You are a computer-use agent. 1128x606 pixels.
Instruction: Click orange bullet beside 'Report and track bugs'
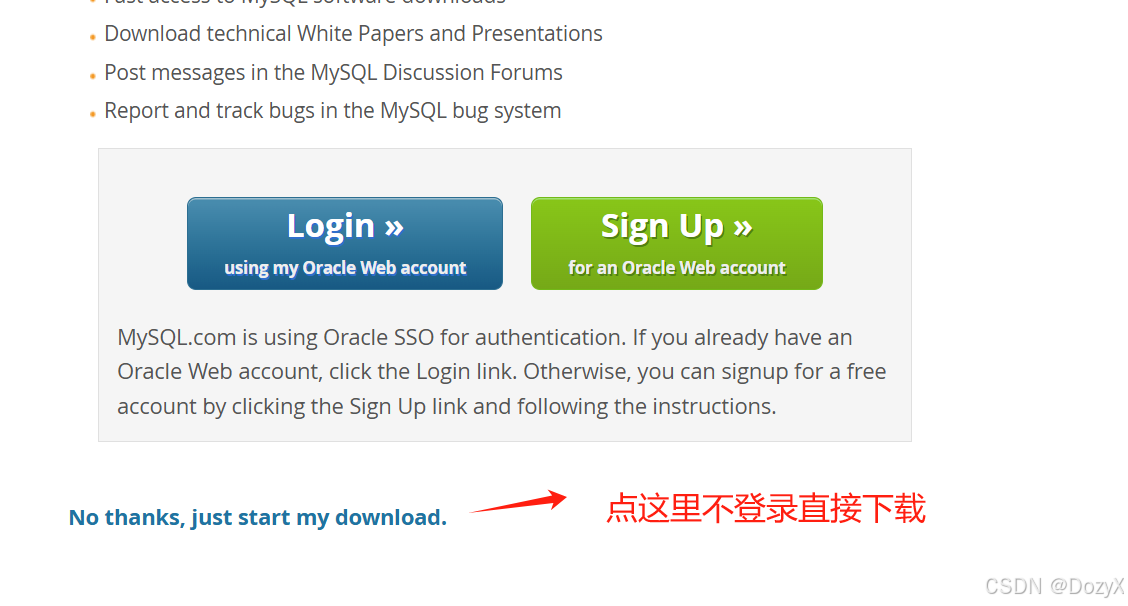tap(93, 114)
